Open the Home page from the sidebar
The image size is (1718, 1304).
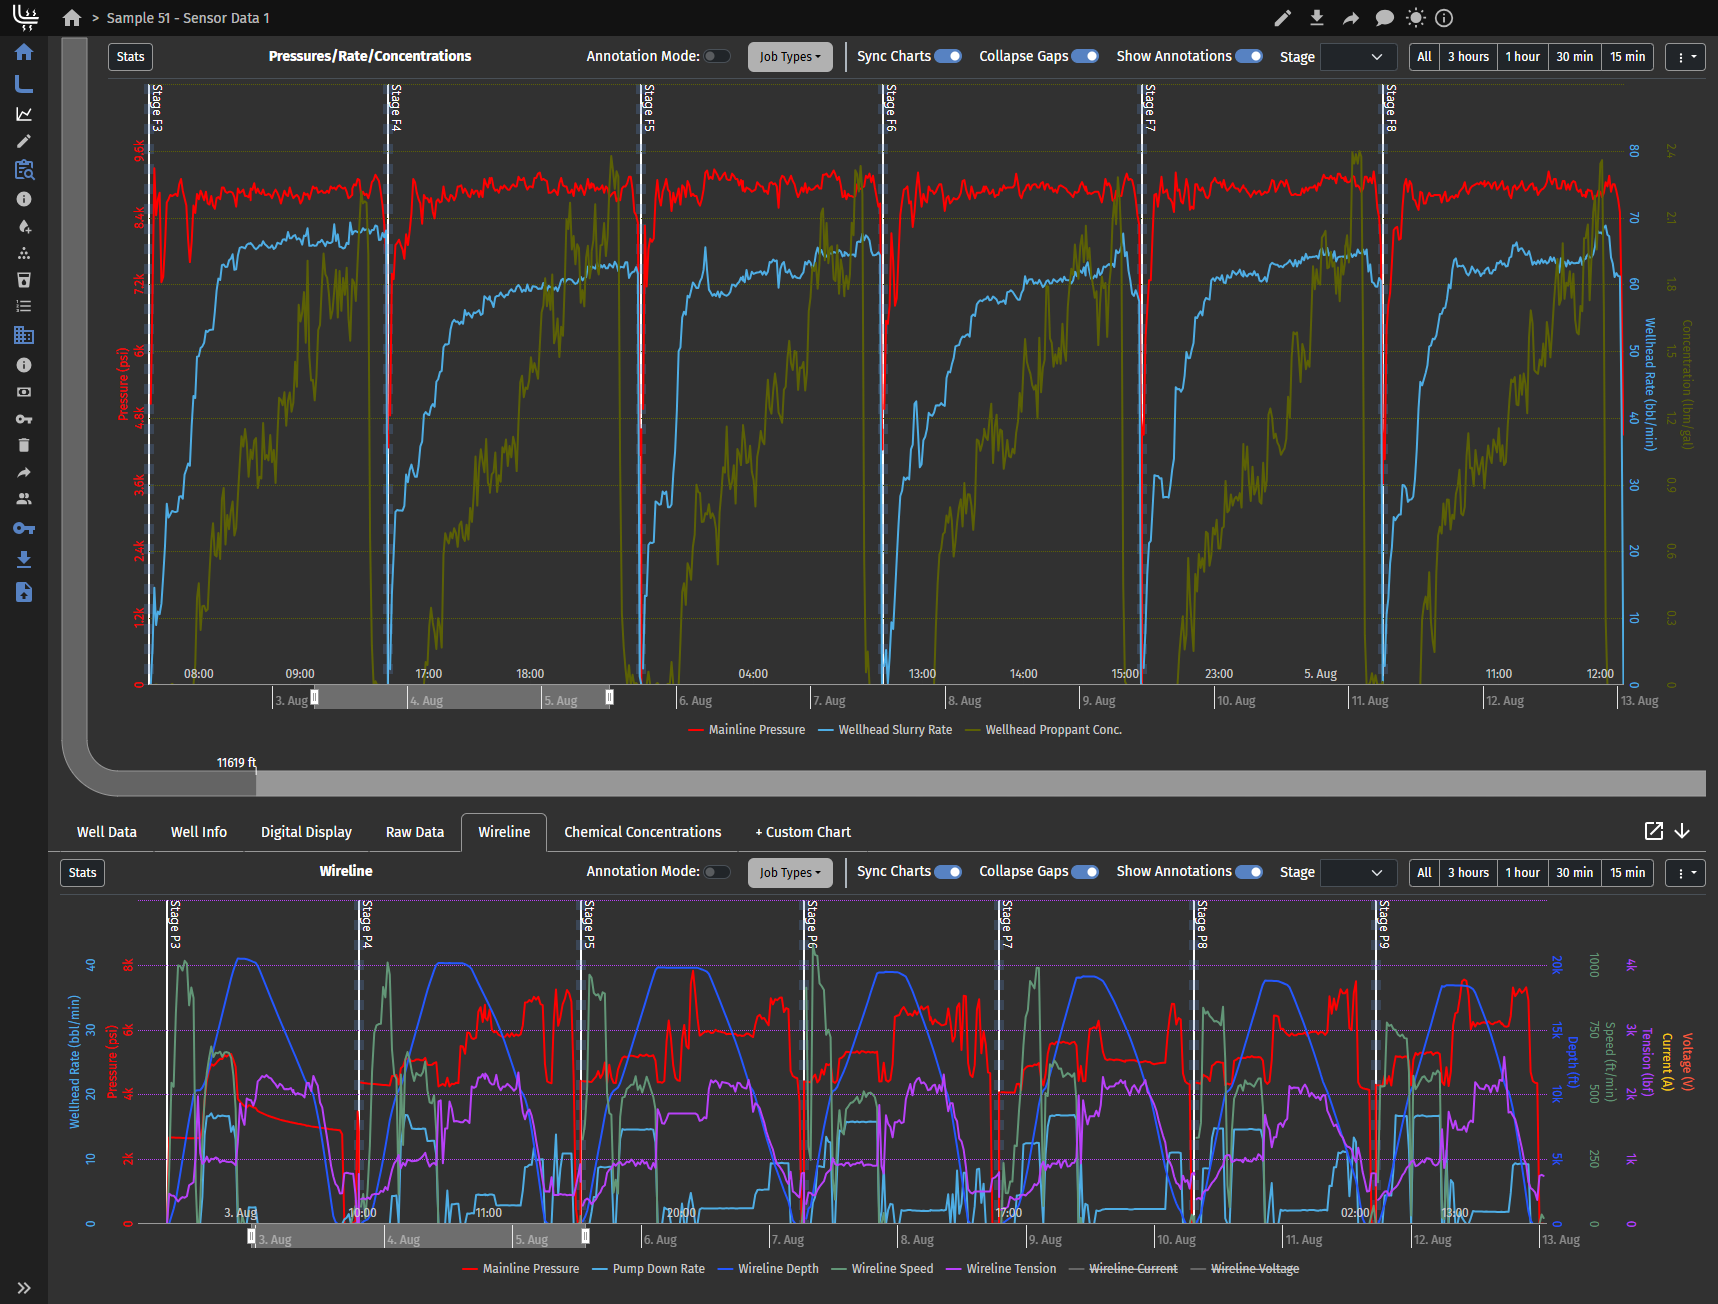click(x=23, y=52)
